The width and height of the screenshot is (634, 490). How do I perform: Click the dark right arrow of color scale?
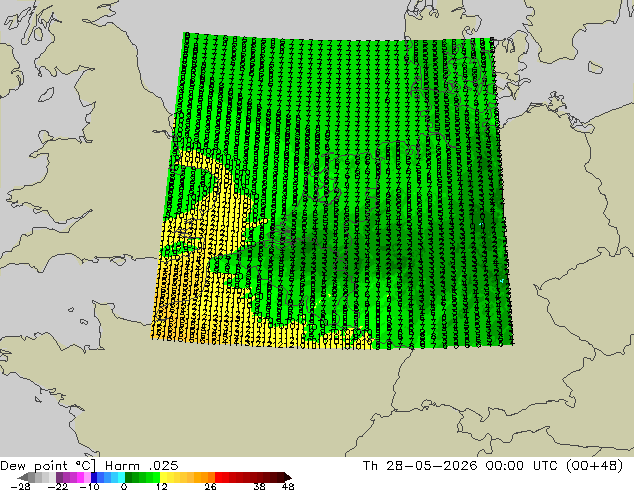coord(288,477)
